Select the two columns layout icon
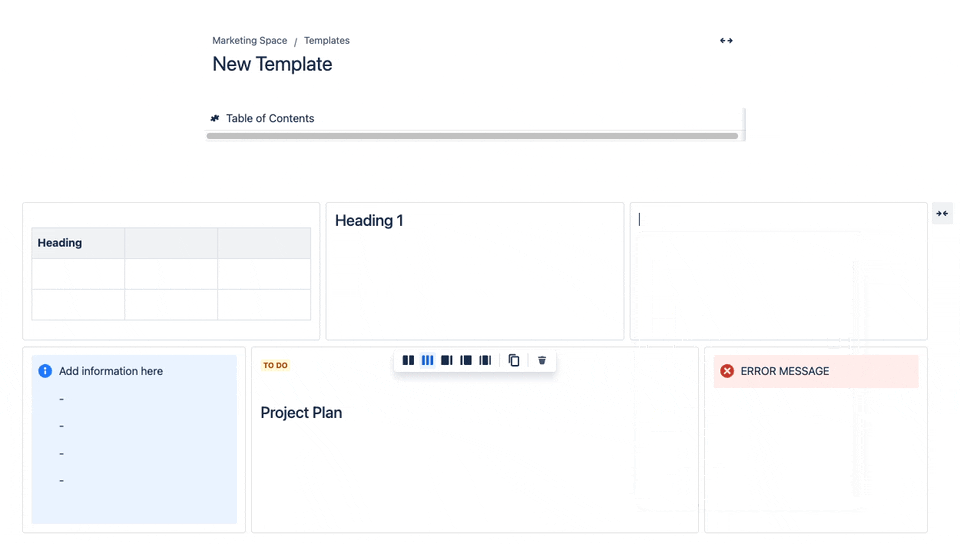This screenshot has height=544, width=960. 408,360
